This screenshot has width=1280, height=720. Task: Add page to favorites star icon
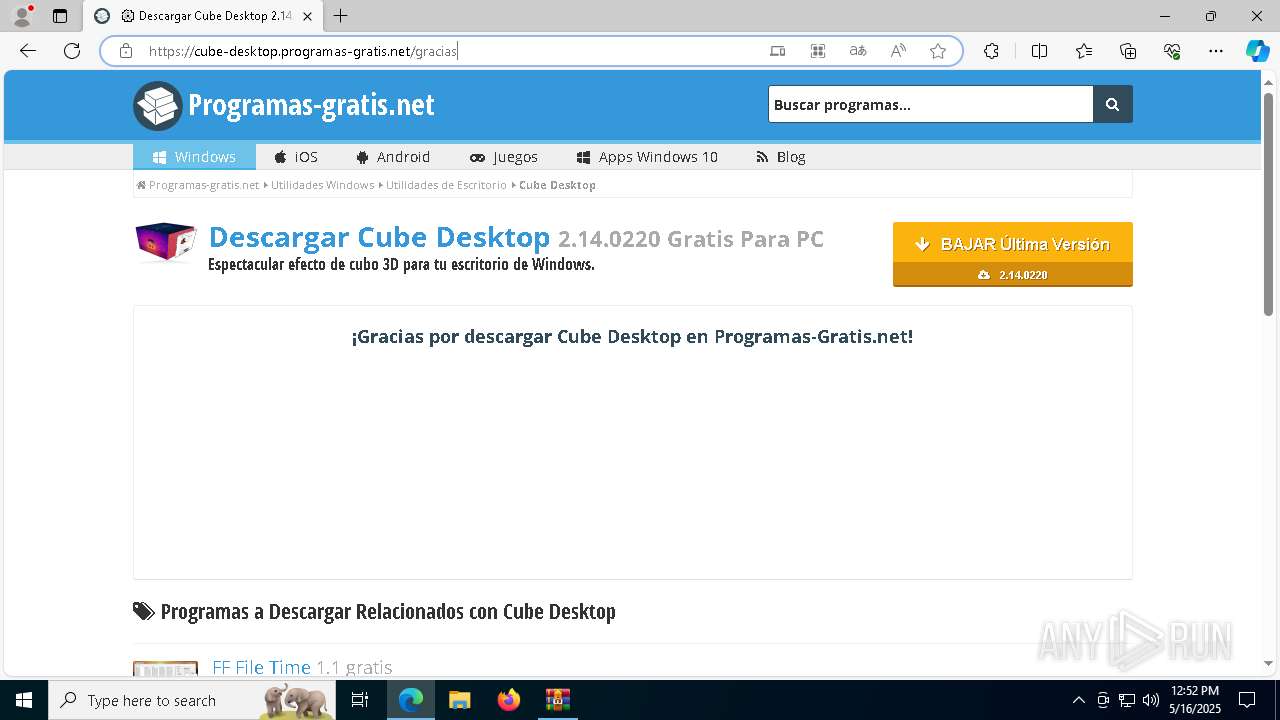pyautogui.click(x=938, y=51)
